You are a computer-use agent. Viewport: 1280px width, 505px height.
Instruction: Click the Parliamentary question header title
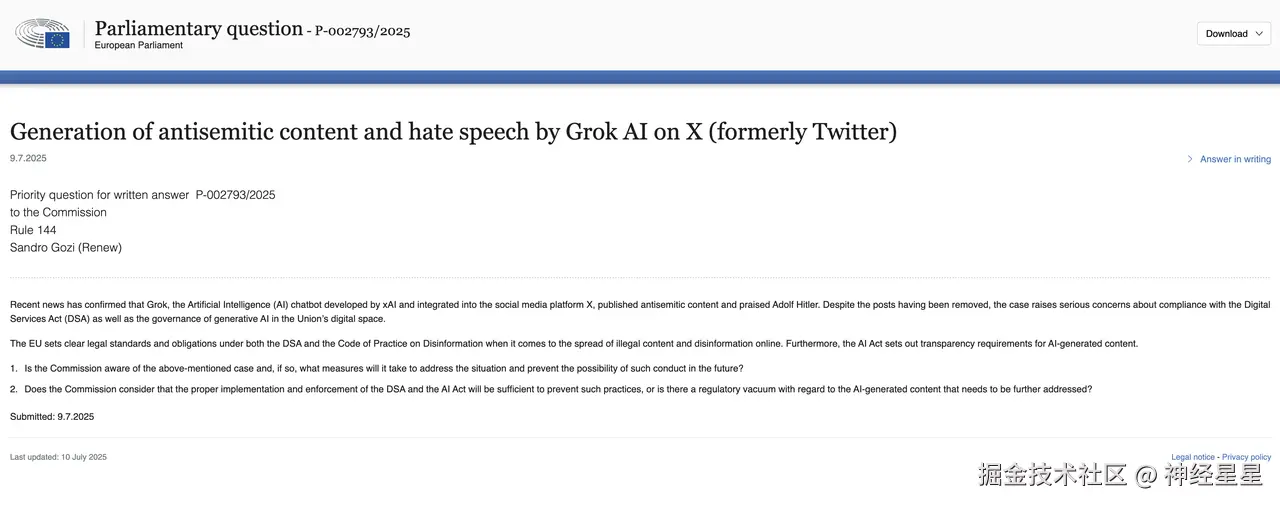198,28
